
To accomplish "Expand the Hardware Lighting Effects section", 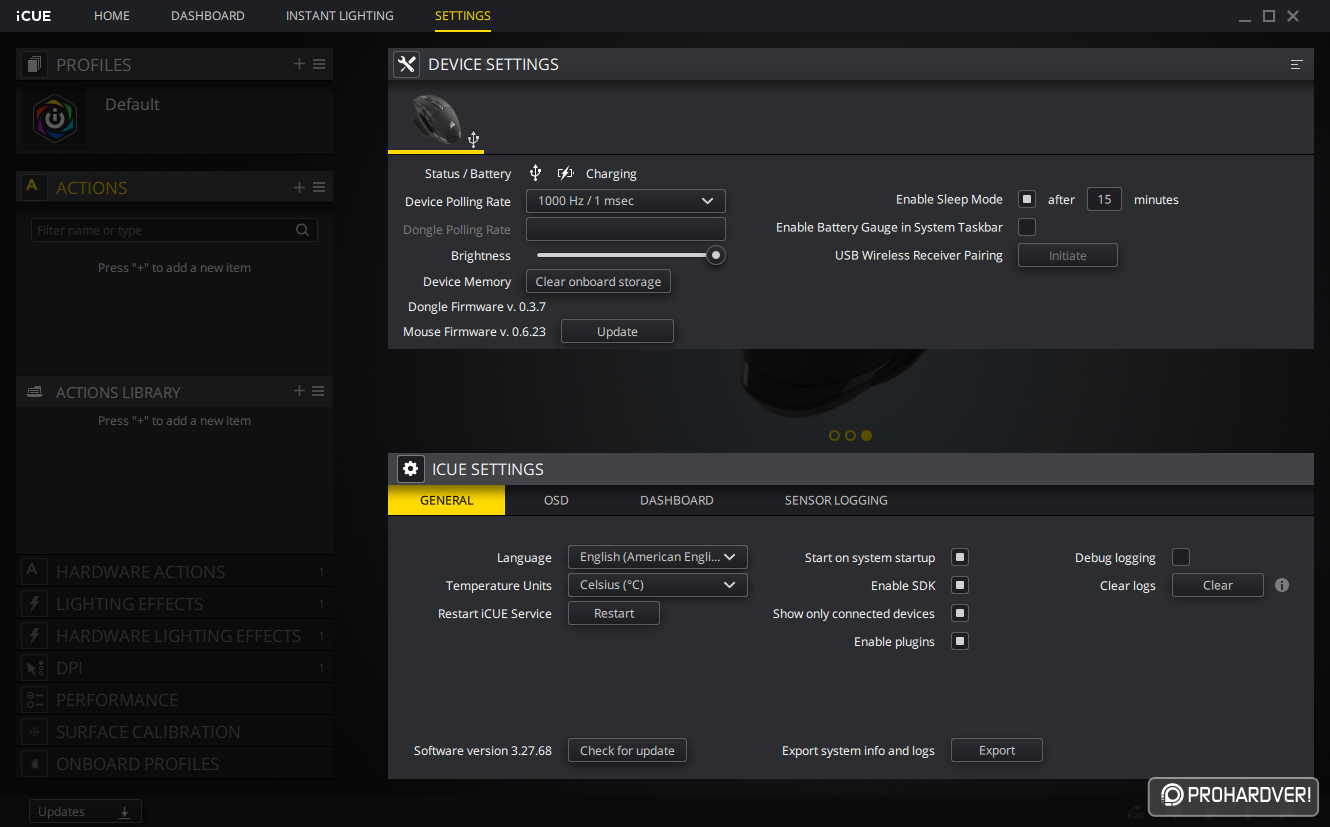I will (x=174, y=635).
